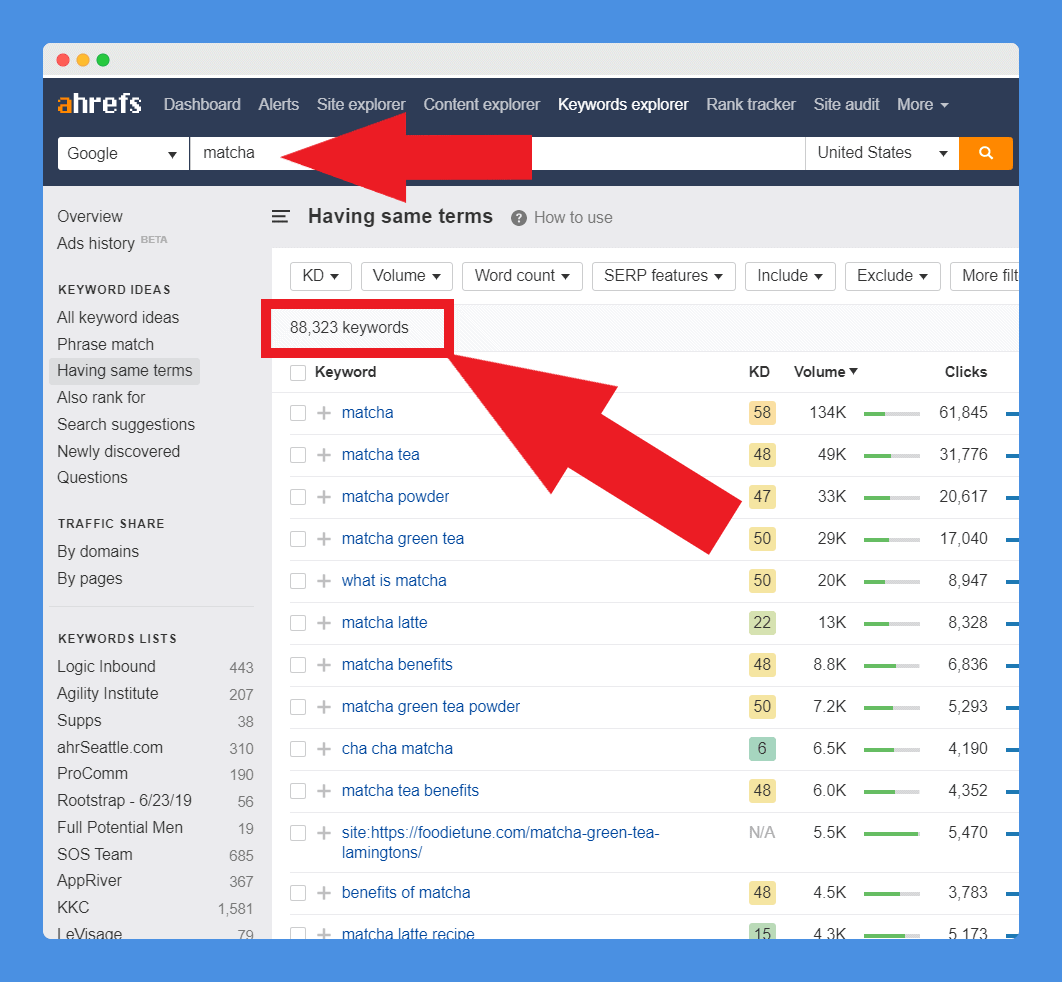Sort by the Clicks column header

965,372
